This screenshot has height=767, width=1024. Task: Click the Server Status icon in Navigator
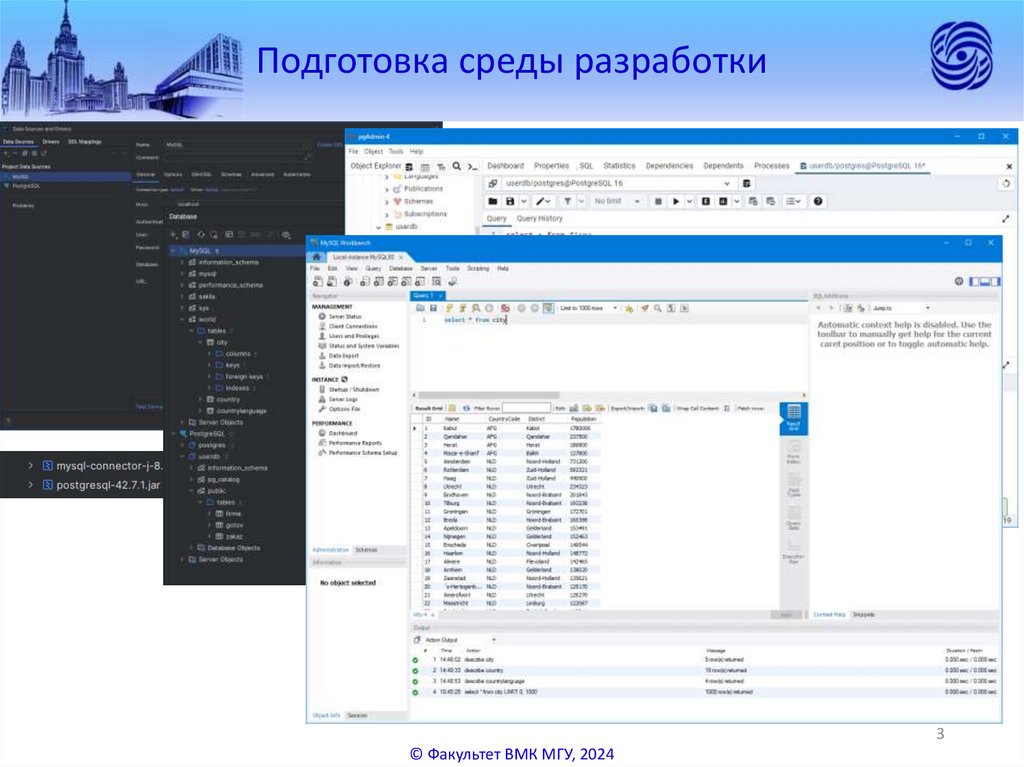point(322,316)
